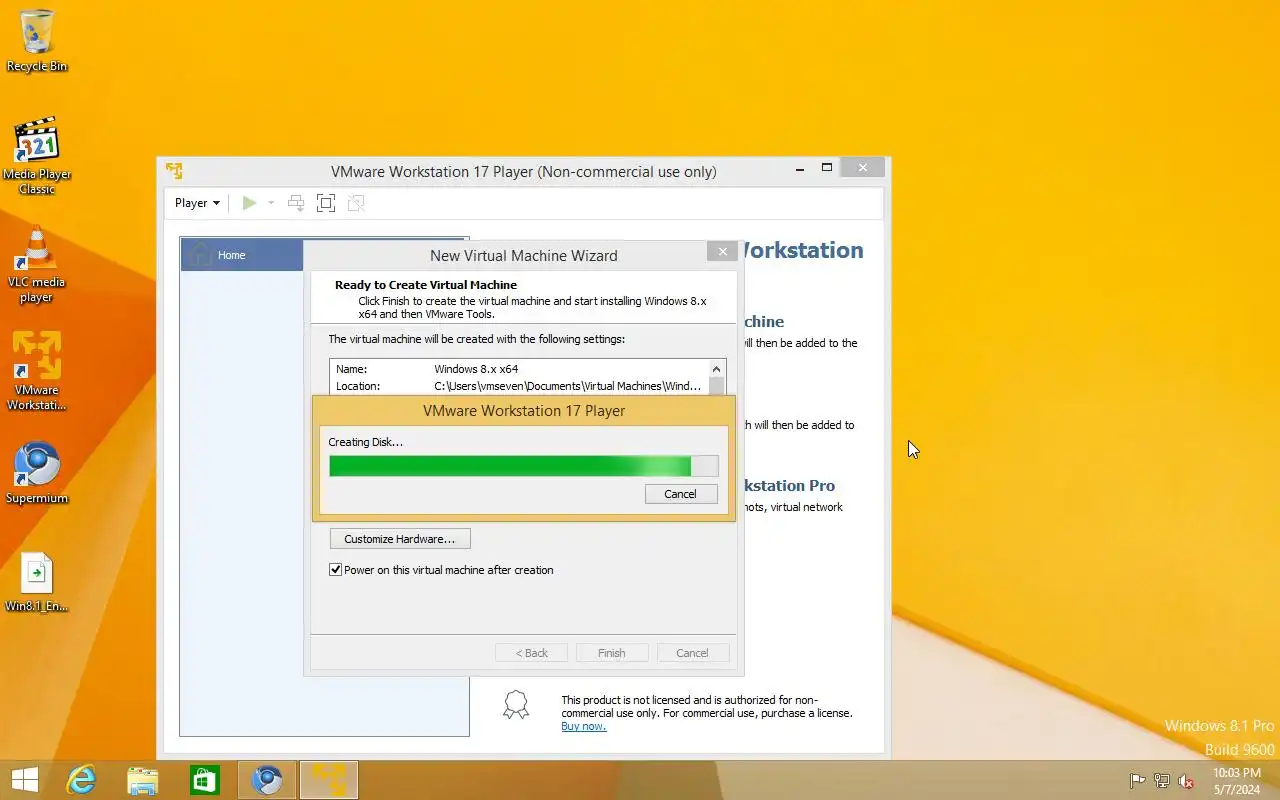Open the clock showing 10:03 PM
The width and height of the screenshot is (1280, 800).
point(1237,781)
